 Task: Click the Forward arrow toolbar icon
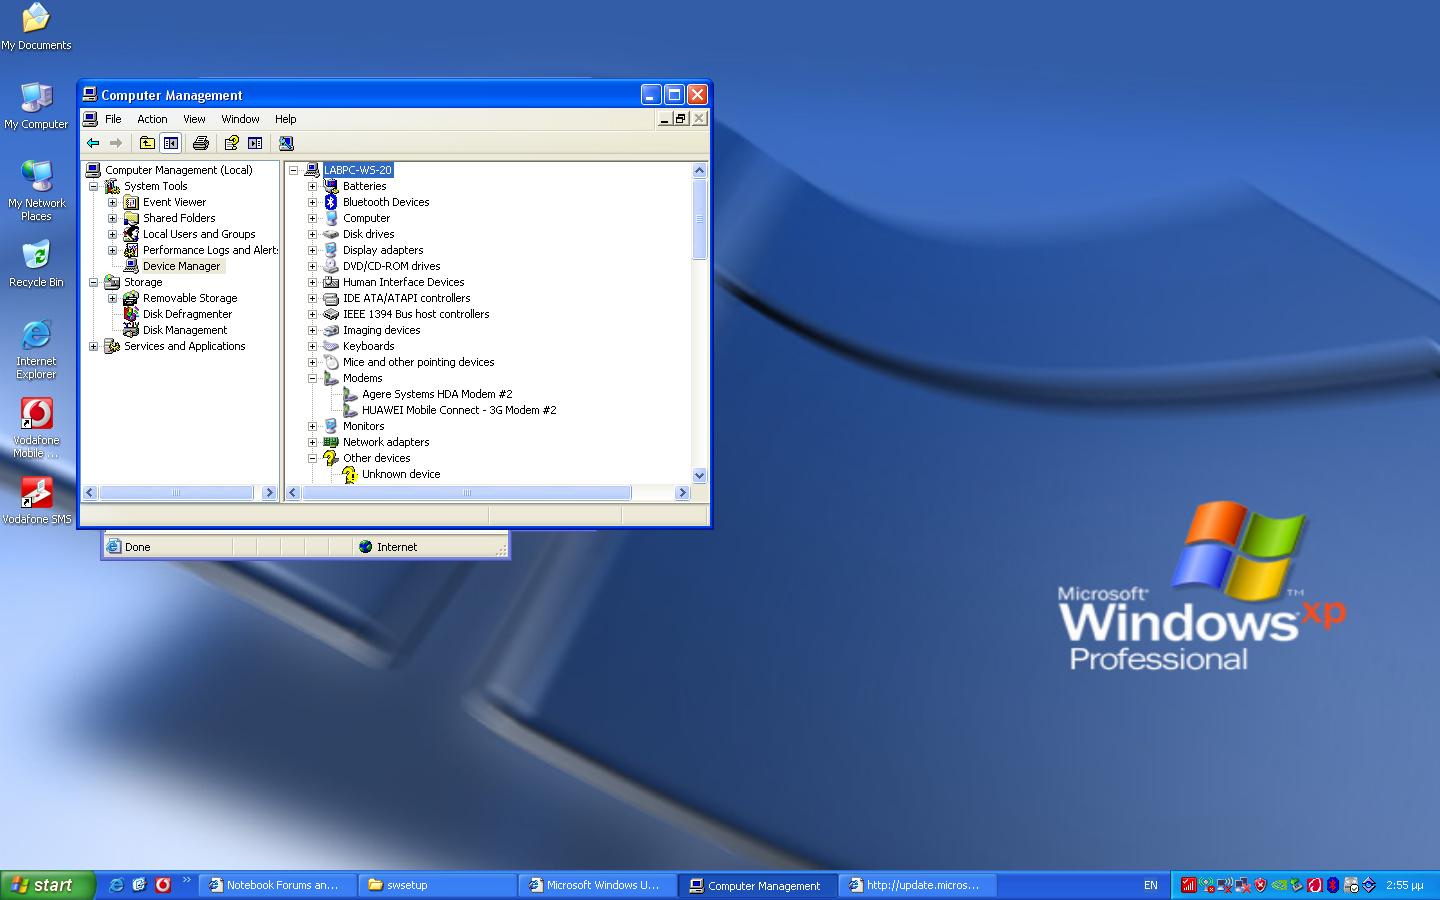[116, 143]
